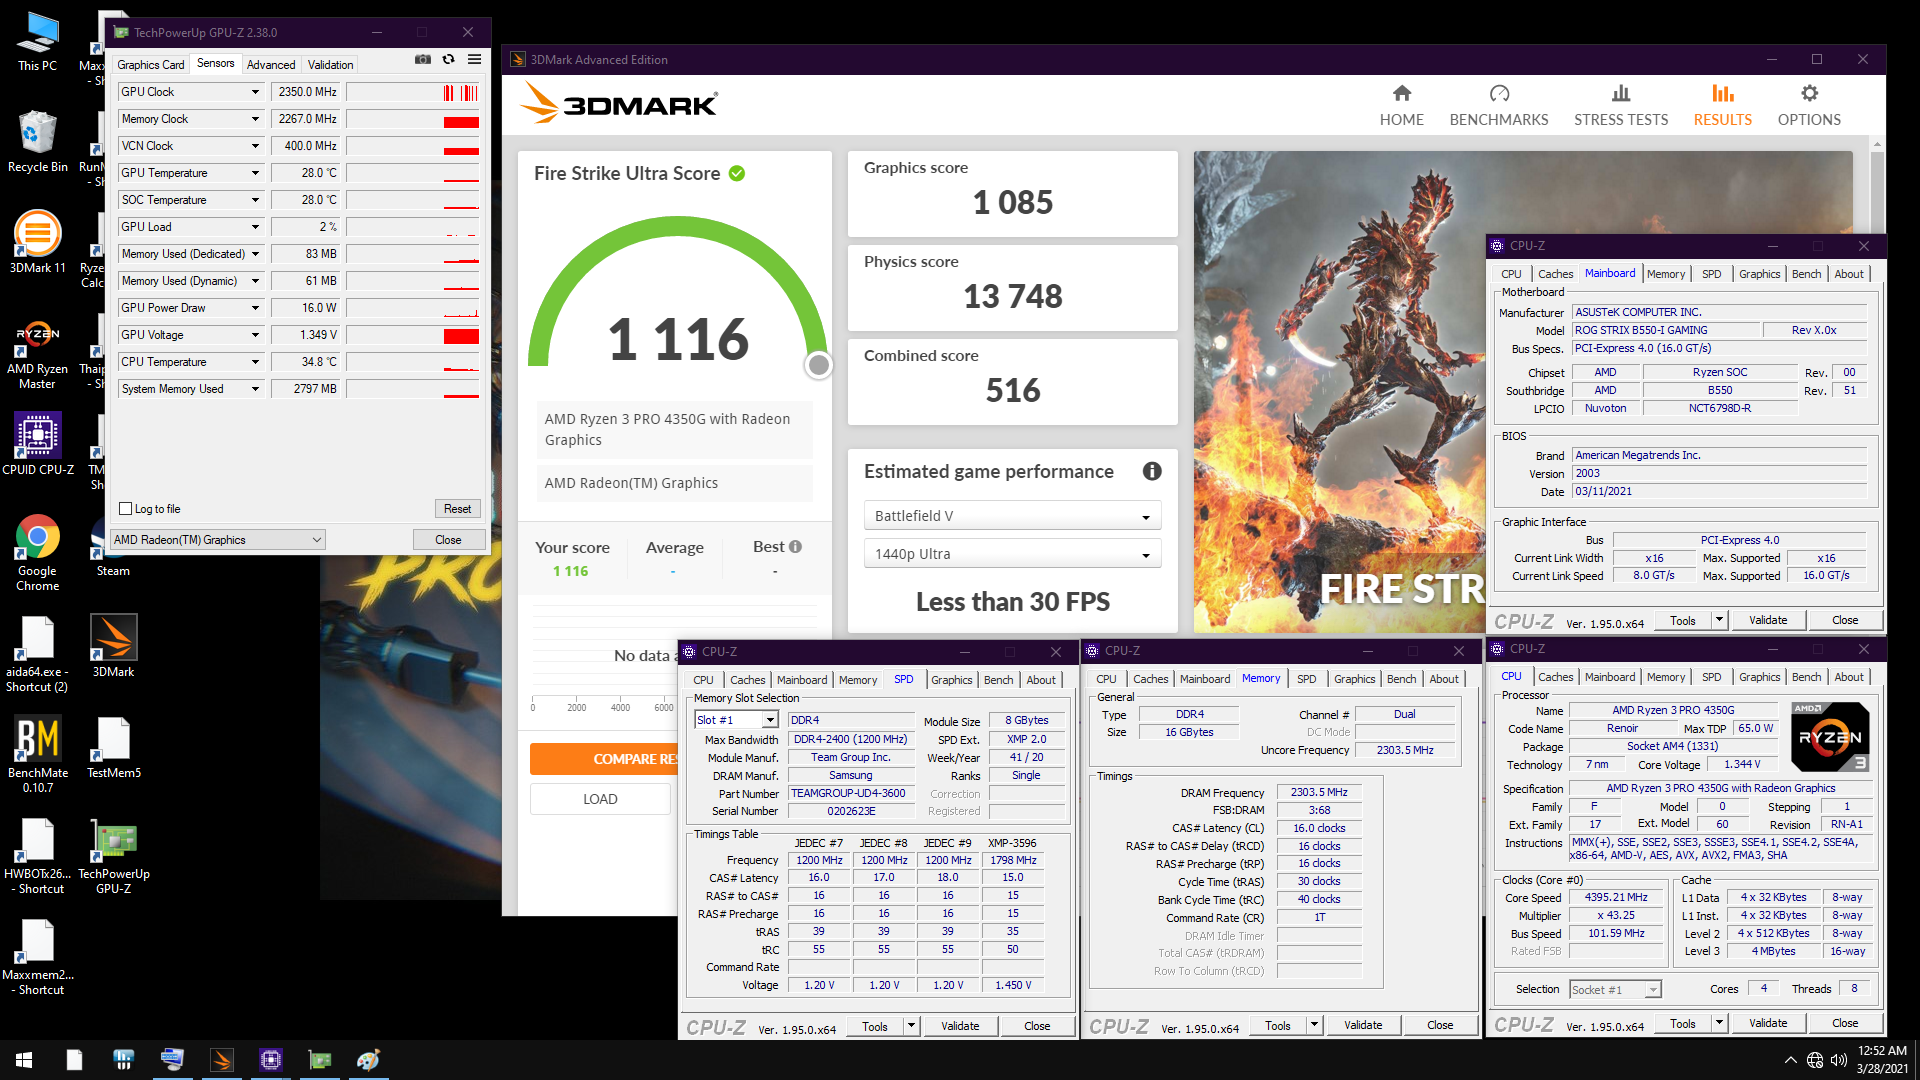Screen dimensions: 1920x1080
Task: Click 3DMark icon in the taskbar
Action: pyautogui.click(x=222, y=1060)
